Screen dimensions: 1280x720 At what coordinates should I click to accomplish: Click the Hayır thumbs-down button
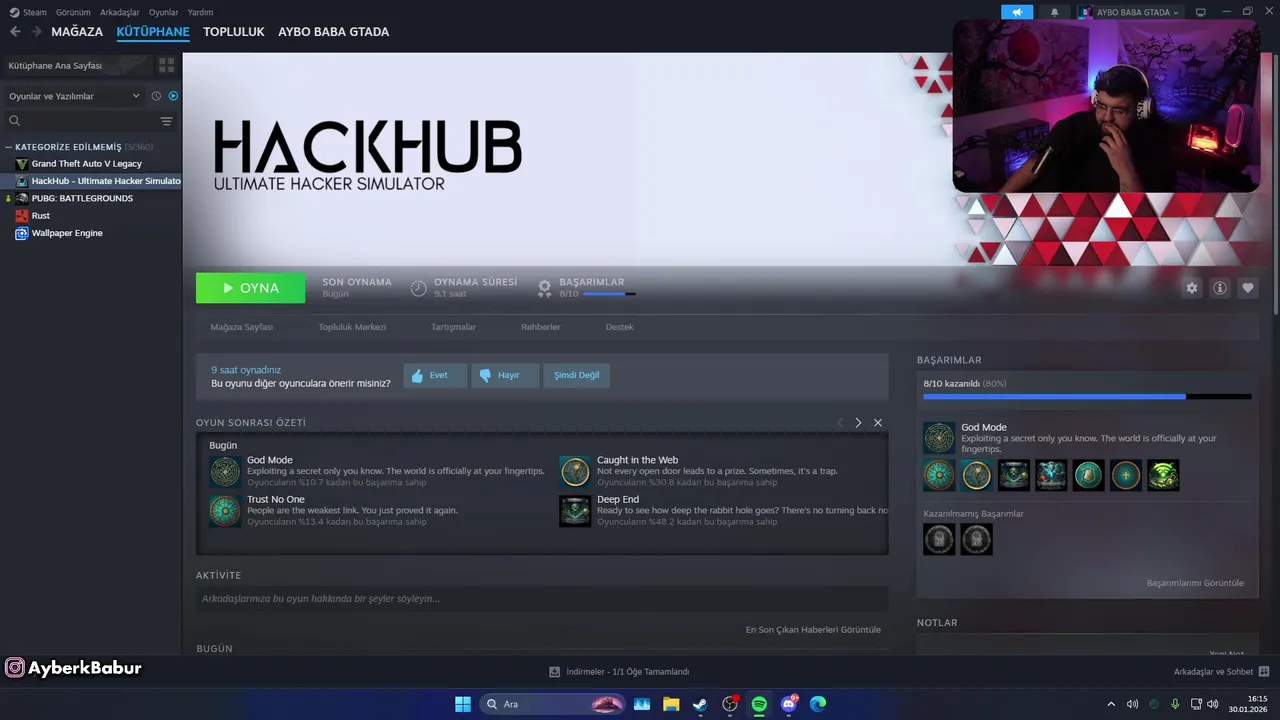(505, 375)
